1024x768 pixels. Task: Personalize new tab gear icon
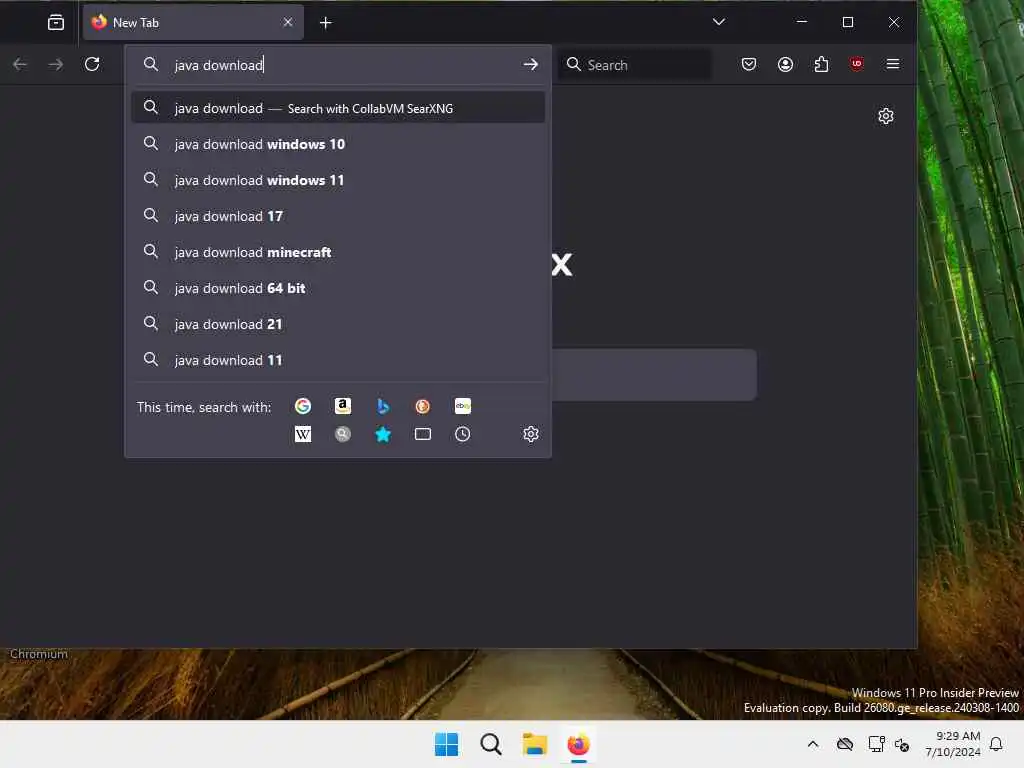(x=886, y=116)
